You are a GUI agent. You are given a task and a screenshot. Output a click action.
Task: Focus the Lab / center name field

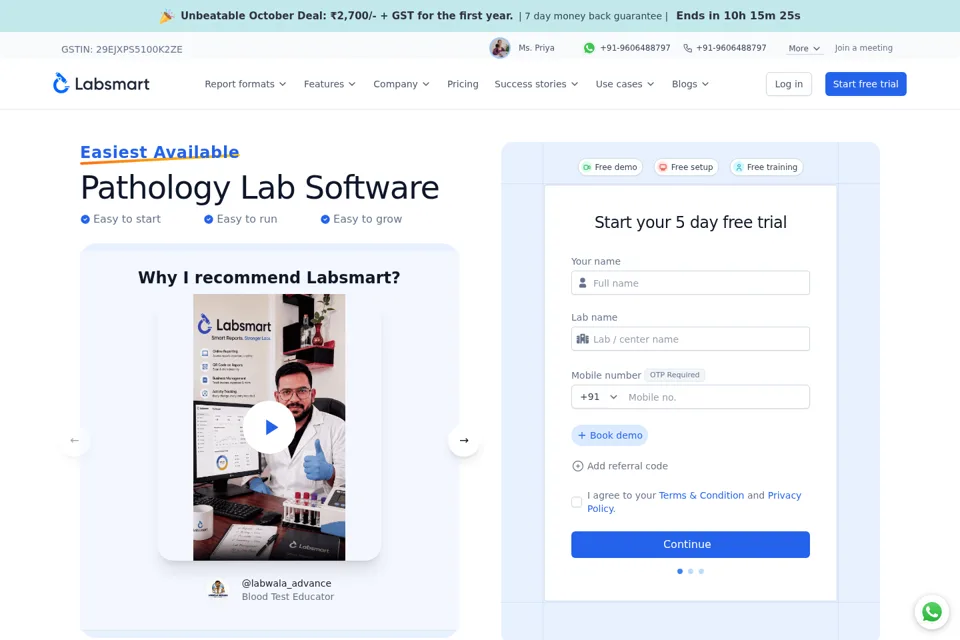(x=690, y=339)
